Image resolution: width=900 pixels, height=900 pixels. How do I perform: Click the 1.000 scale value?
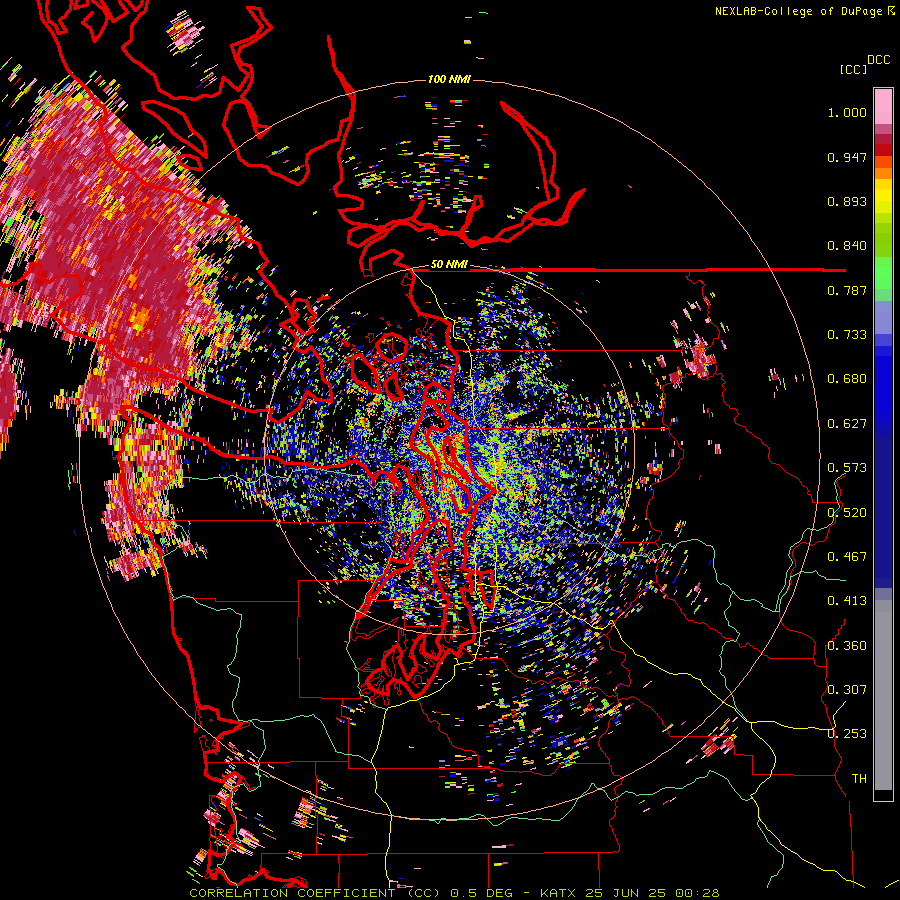(x=847, y=112)
